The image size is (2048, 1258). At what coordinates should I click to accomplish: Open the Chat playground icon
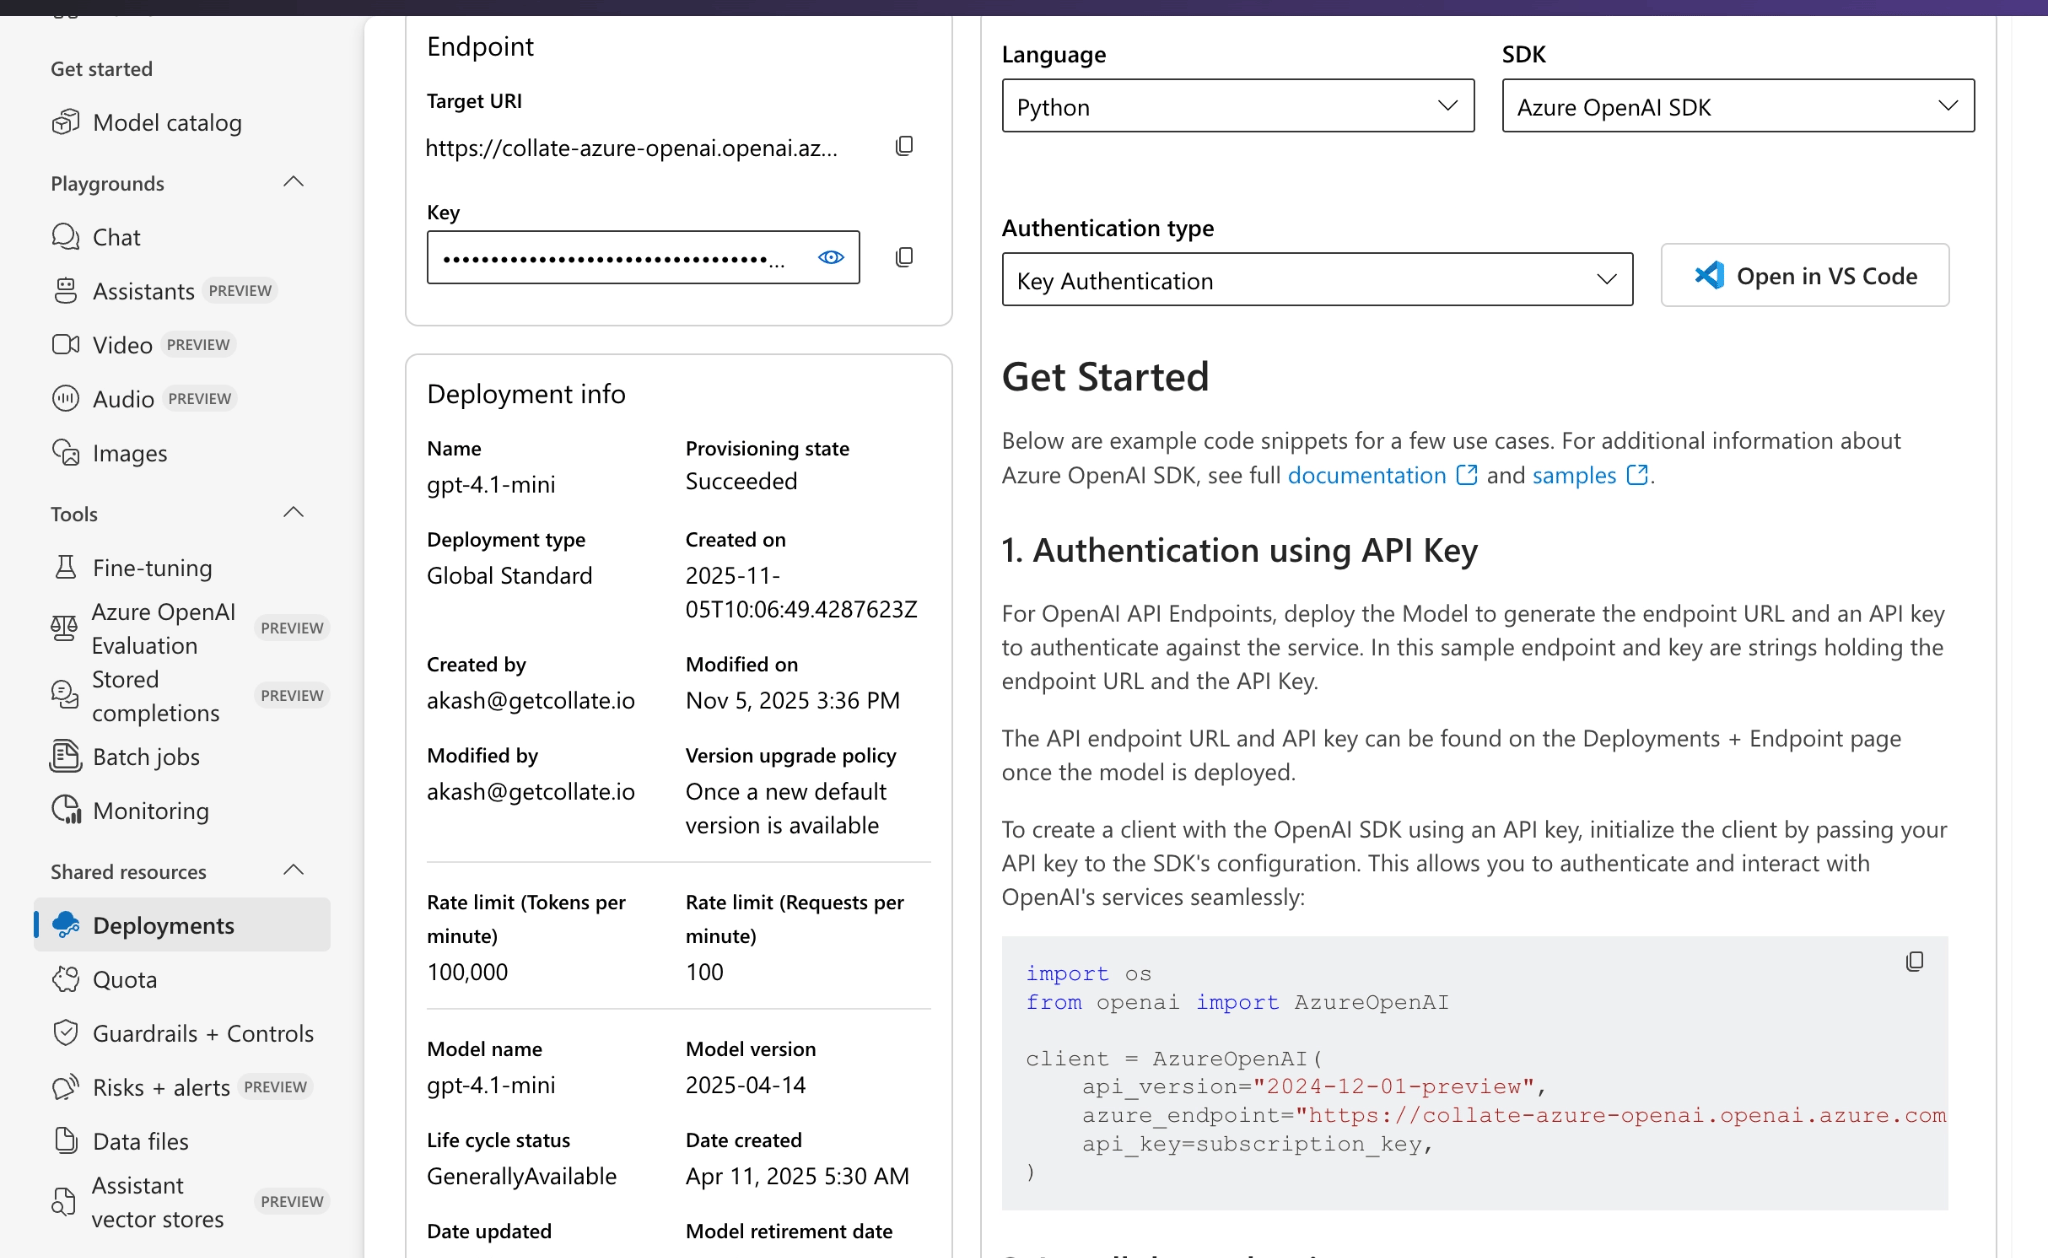[66, 237]
